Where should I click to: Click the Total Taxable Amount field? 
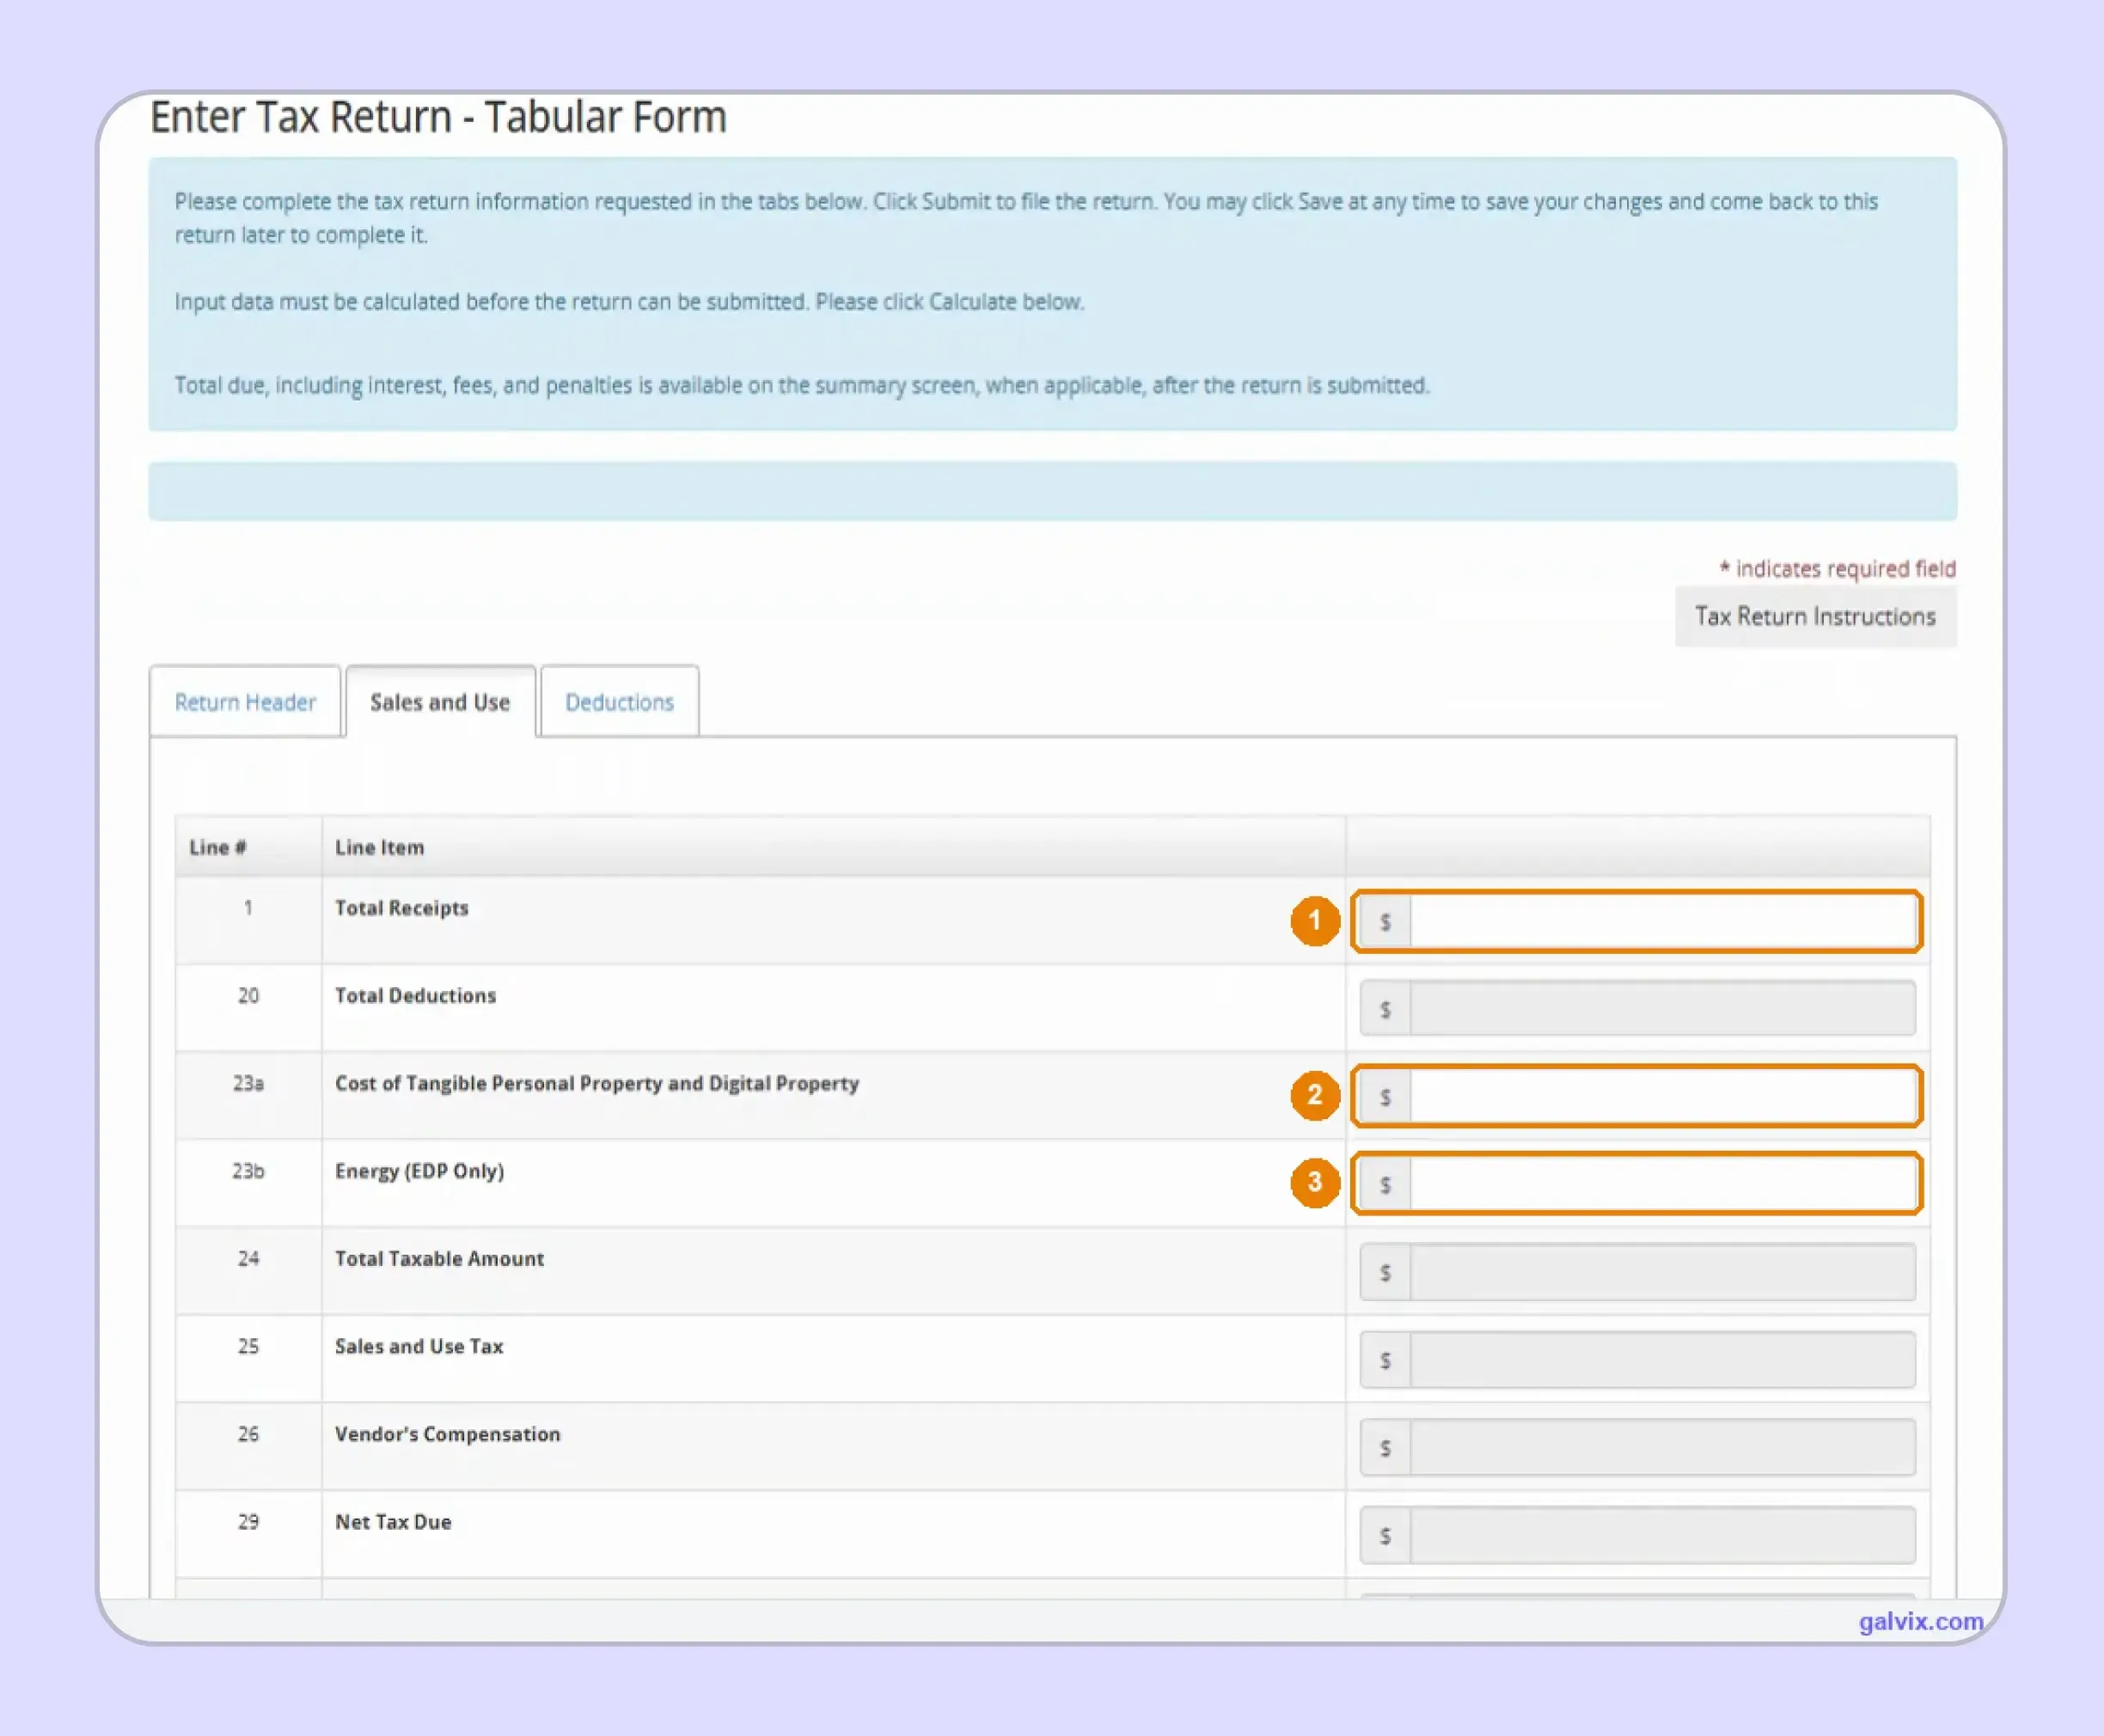click(x=1663, y=1272)
